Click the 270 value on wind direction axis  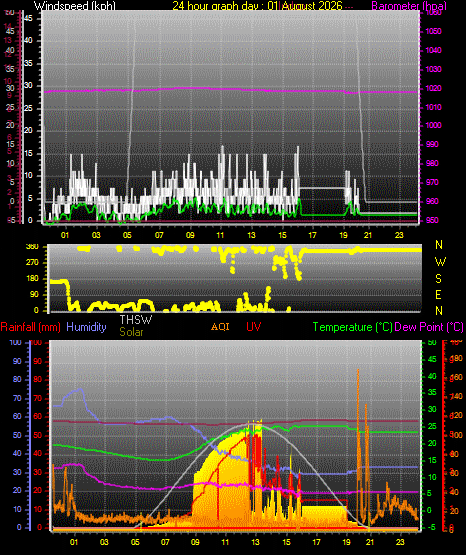click(32, 263)
